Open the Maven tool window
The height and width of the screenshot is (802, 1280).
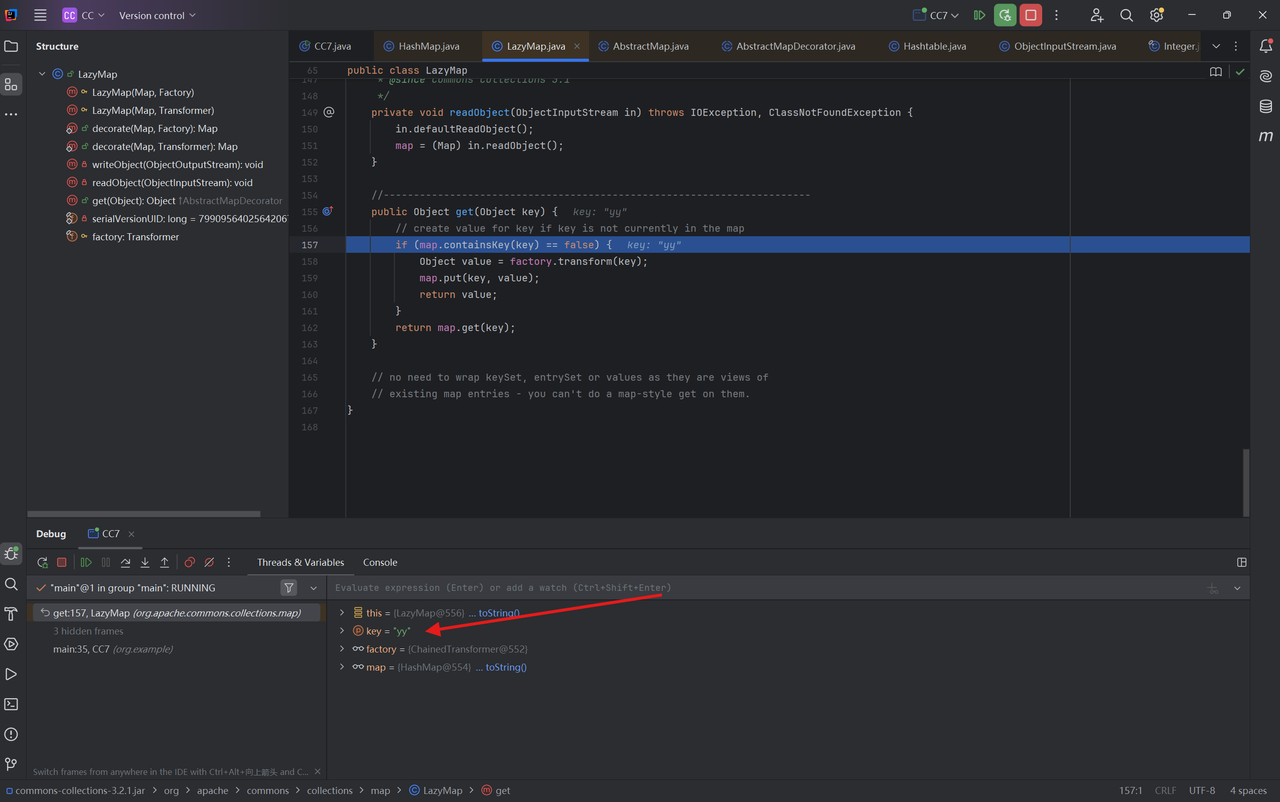[x=1266, y=136]
